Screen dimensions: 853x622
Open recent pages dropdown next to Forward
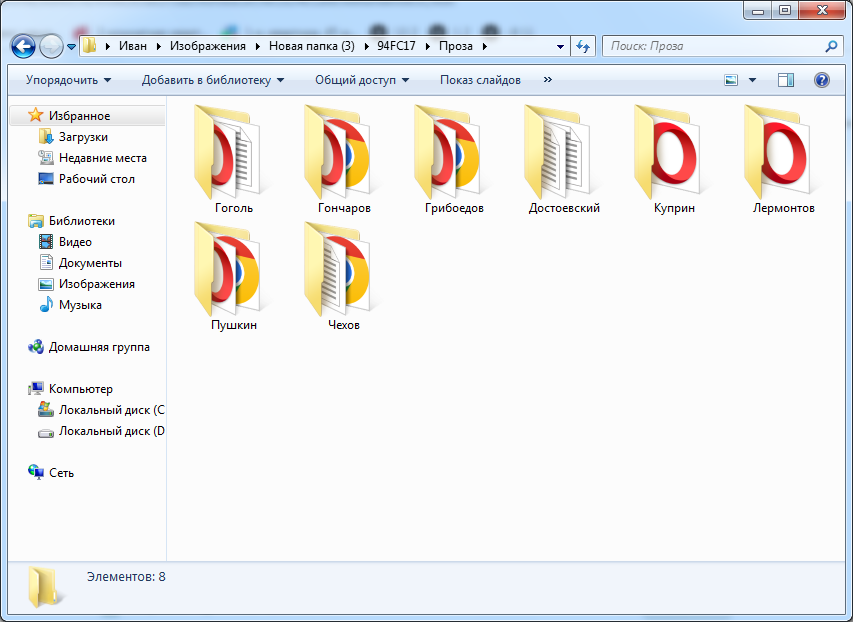(71, 47)
